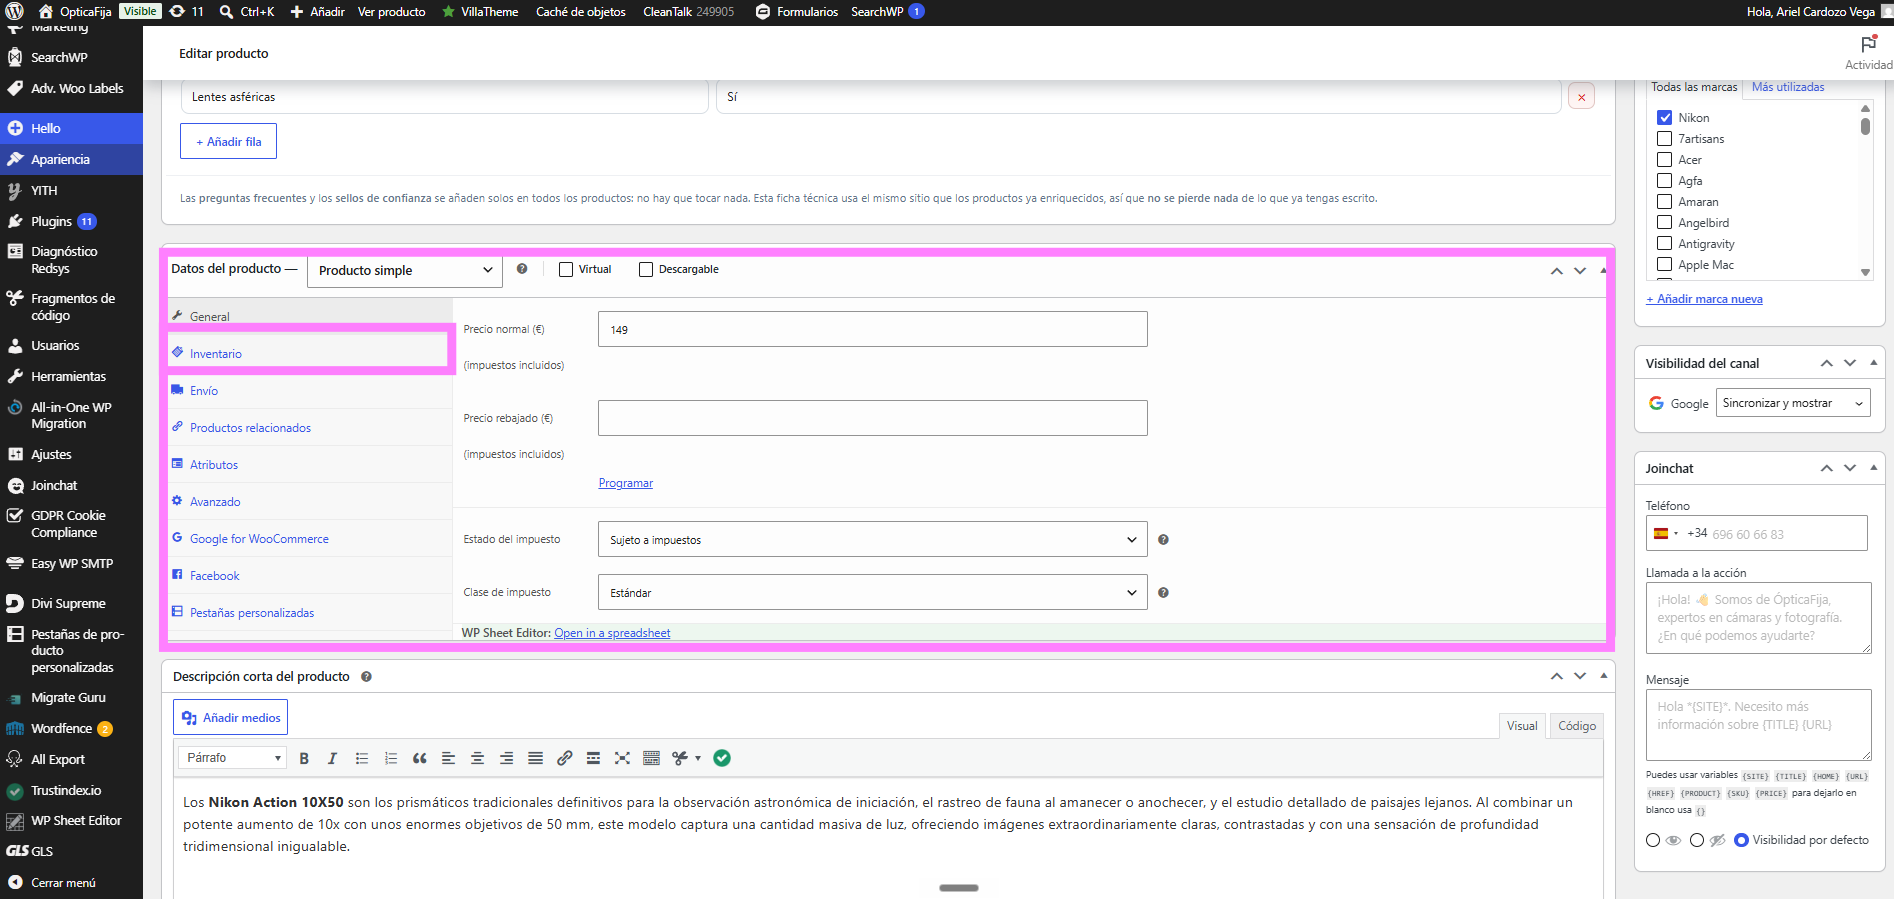Open the Actividad flag icon

click(x=1868, y=45)
